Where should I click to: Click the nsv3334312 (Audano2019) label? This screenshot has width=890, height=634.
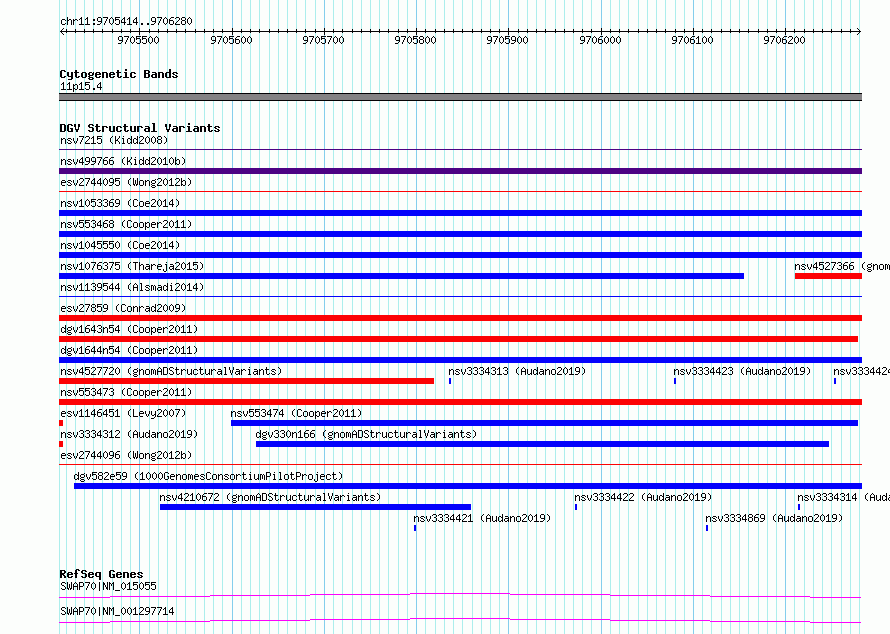click(129, 434)
